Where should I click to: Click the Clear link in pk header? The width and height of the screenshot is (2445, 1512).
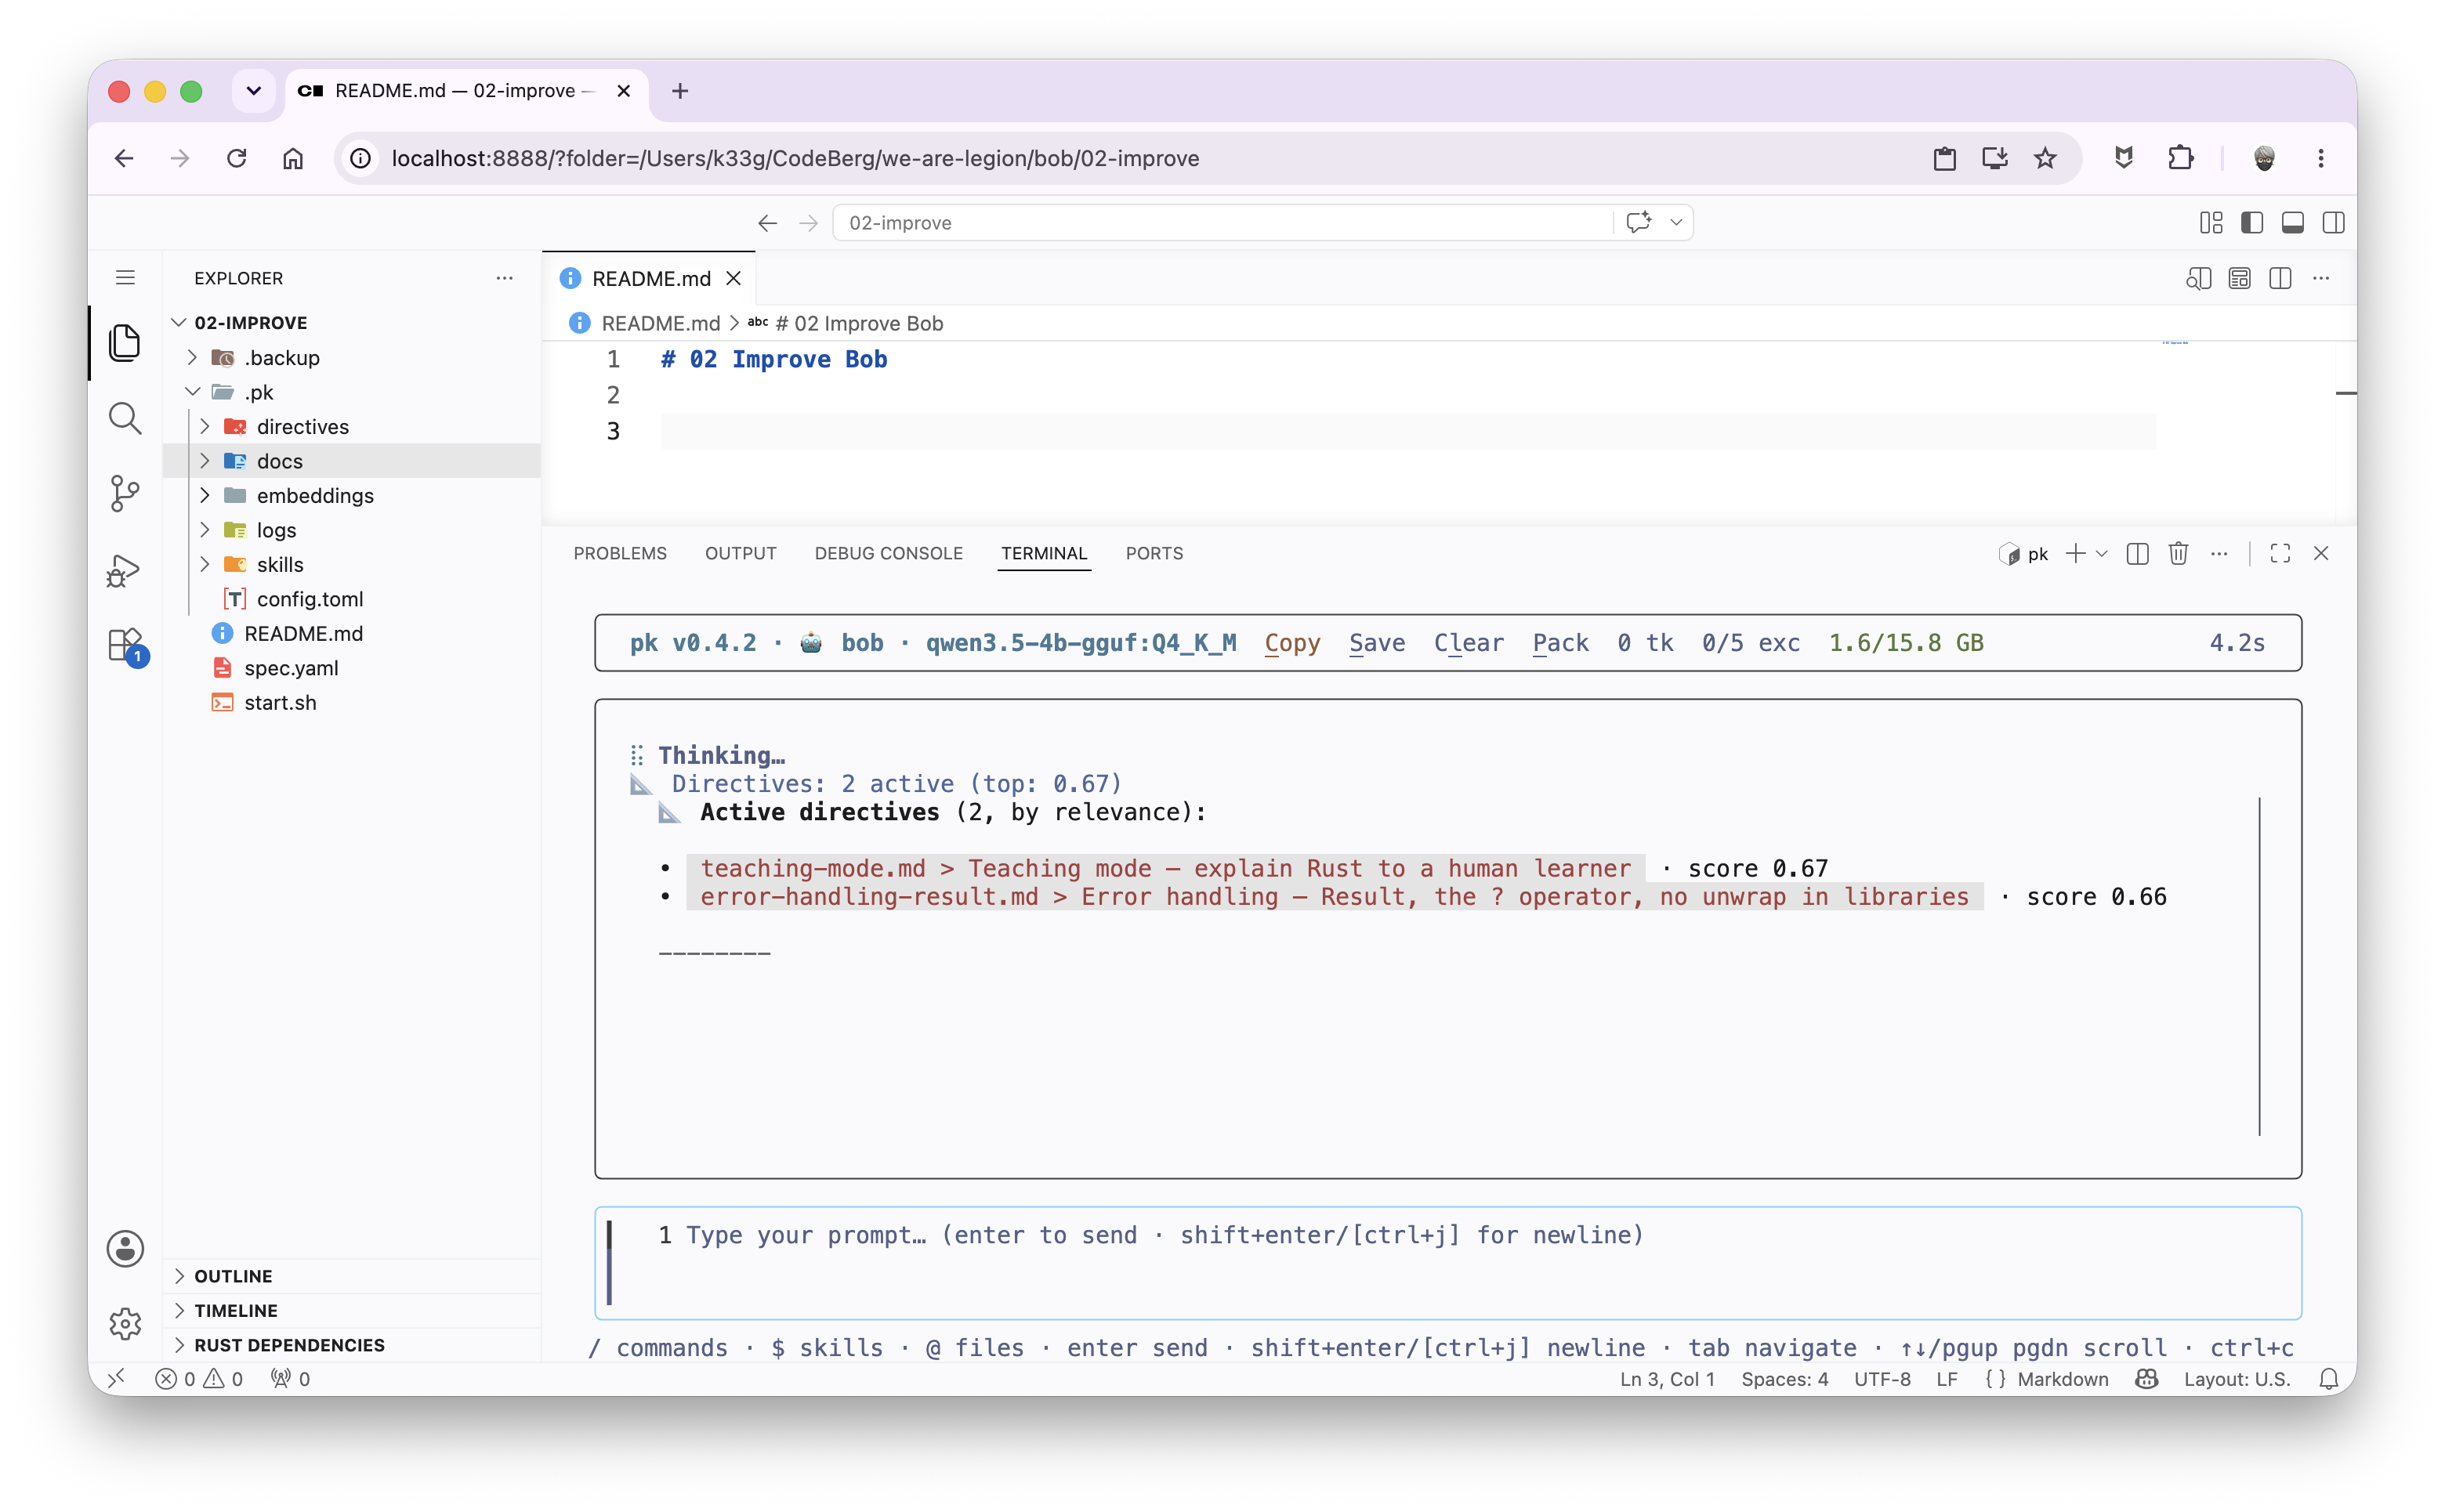click(x=1468, y=643)
